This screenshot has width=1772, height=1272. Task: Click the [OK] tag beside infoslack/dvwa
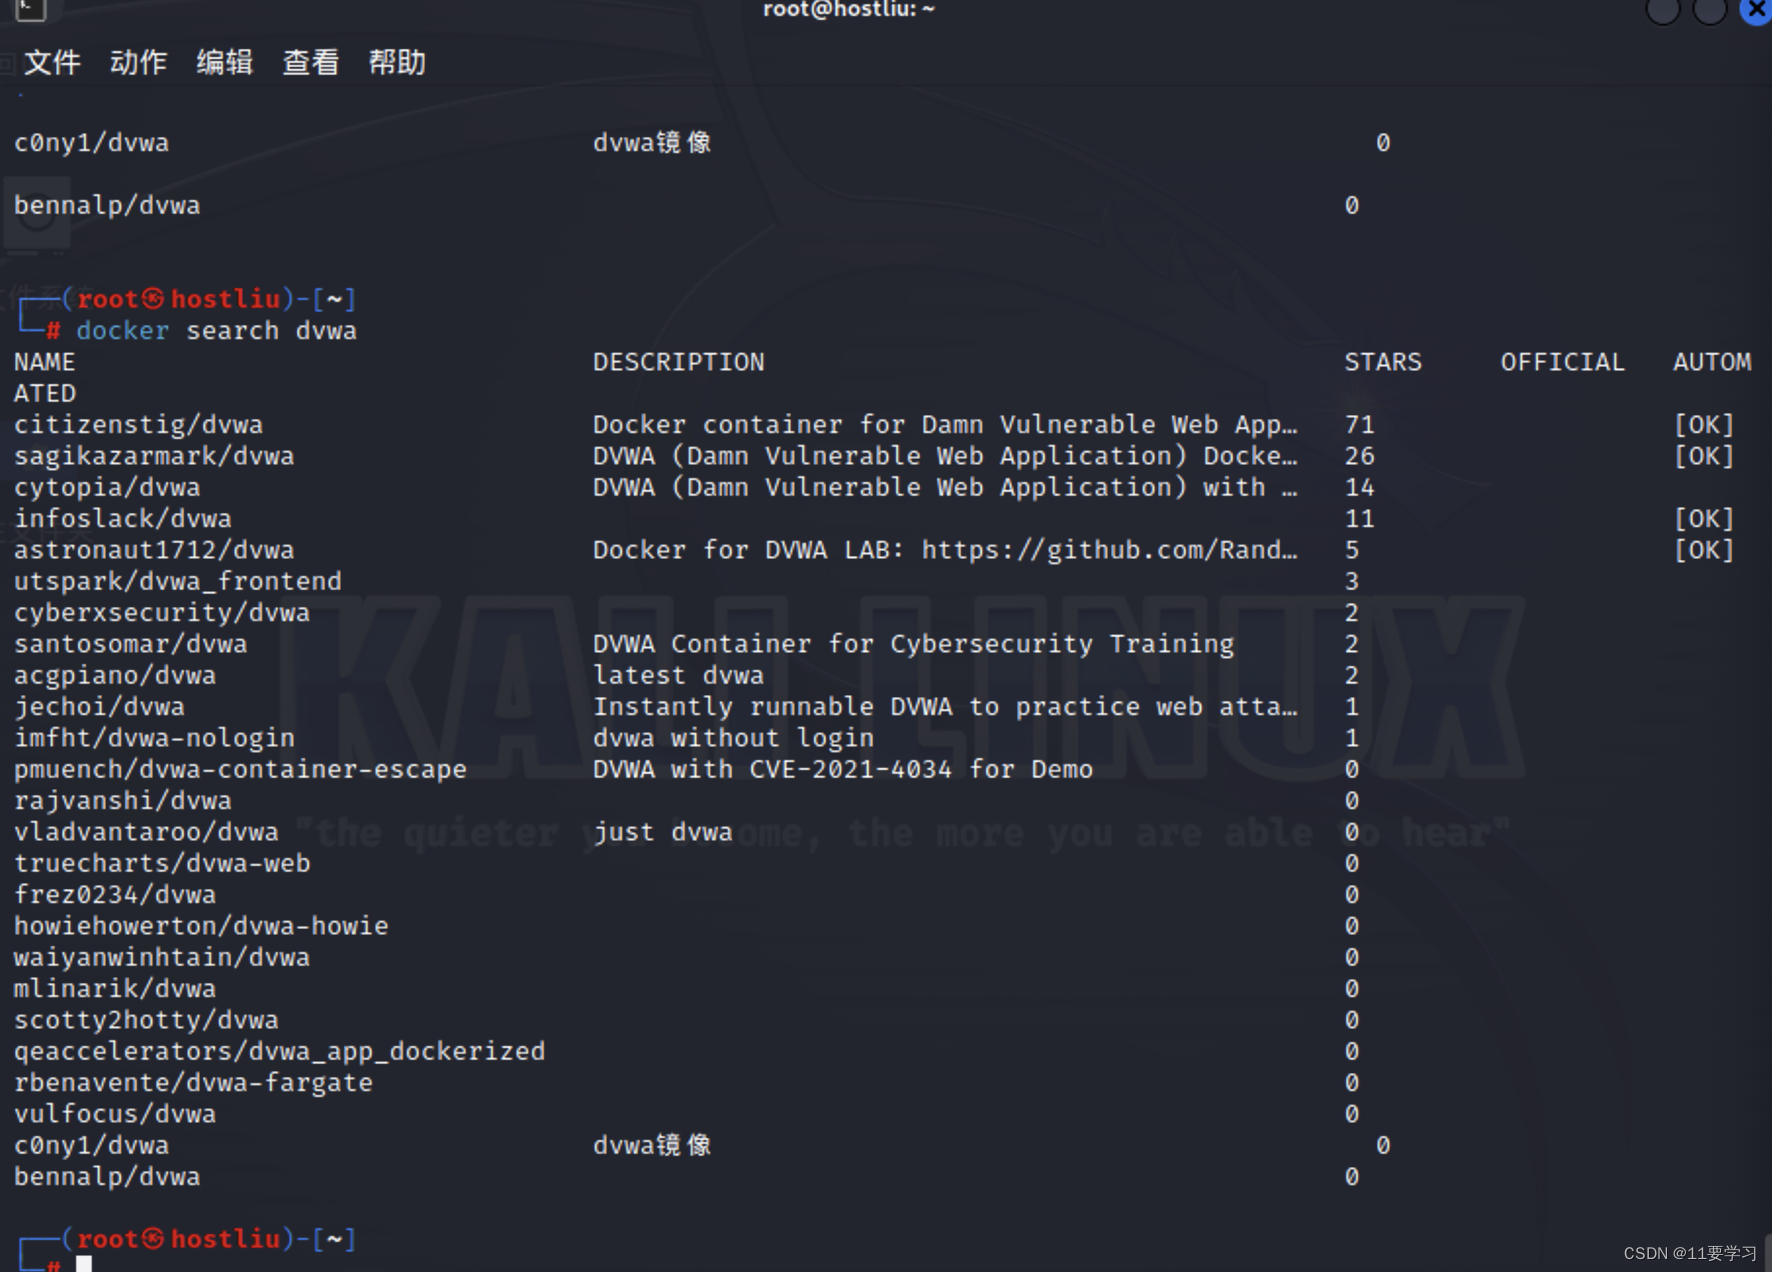pyautogui.click(x=1705, y=518)
